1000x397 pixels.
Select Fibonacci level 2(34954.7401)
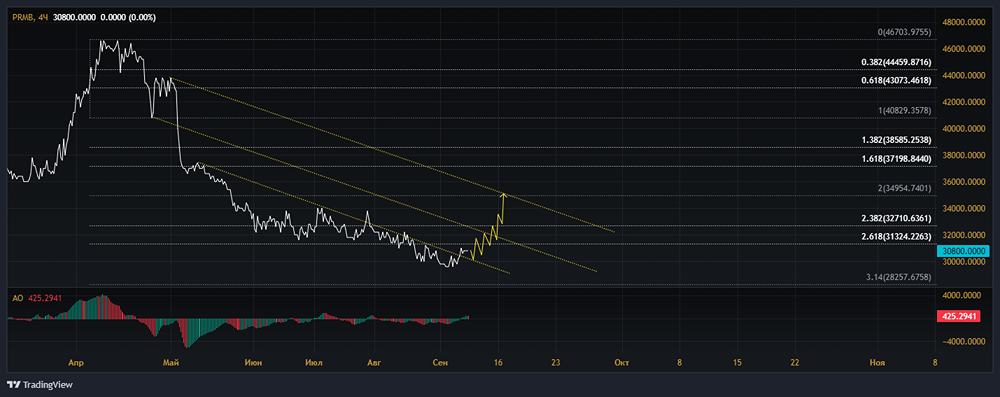point(904,188)
